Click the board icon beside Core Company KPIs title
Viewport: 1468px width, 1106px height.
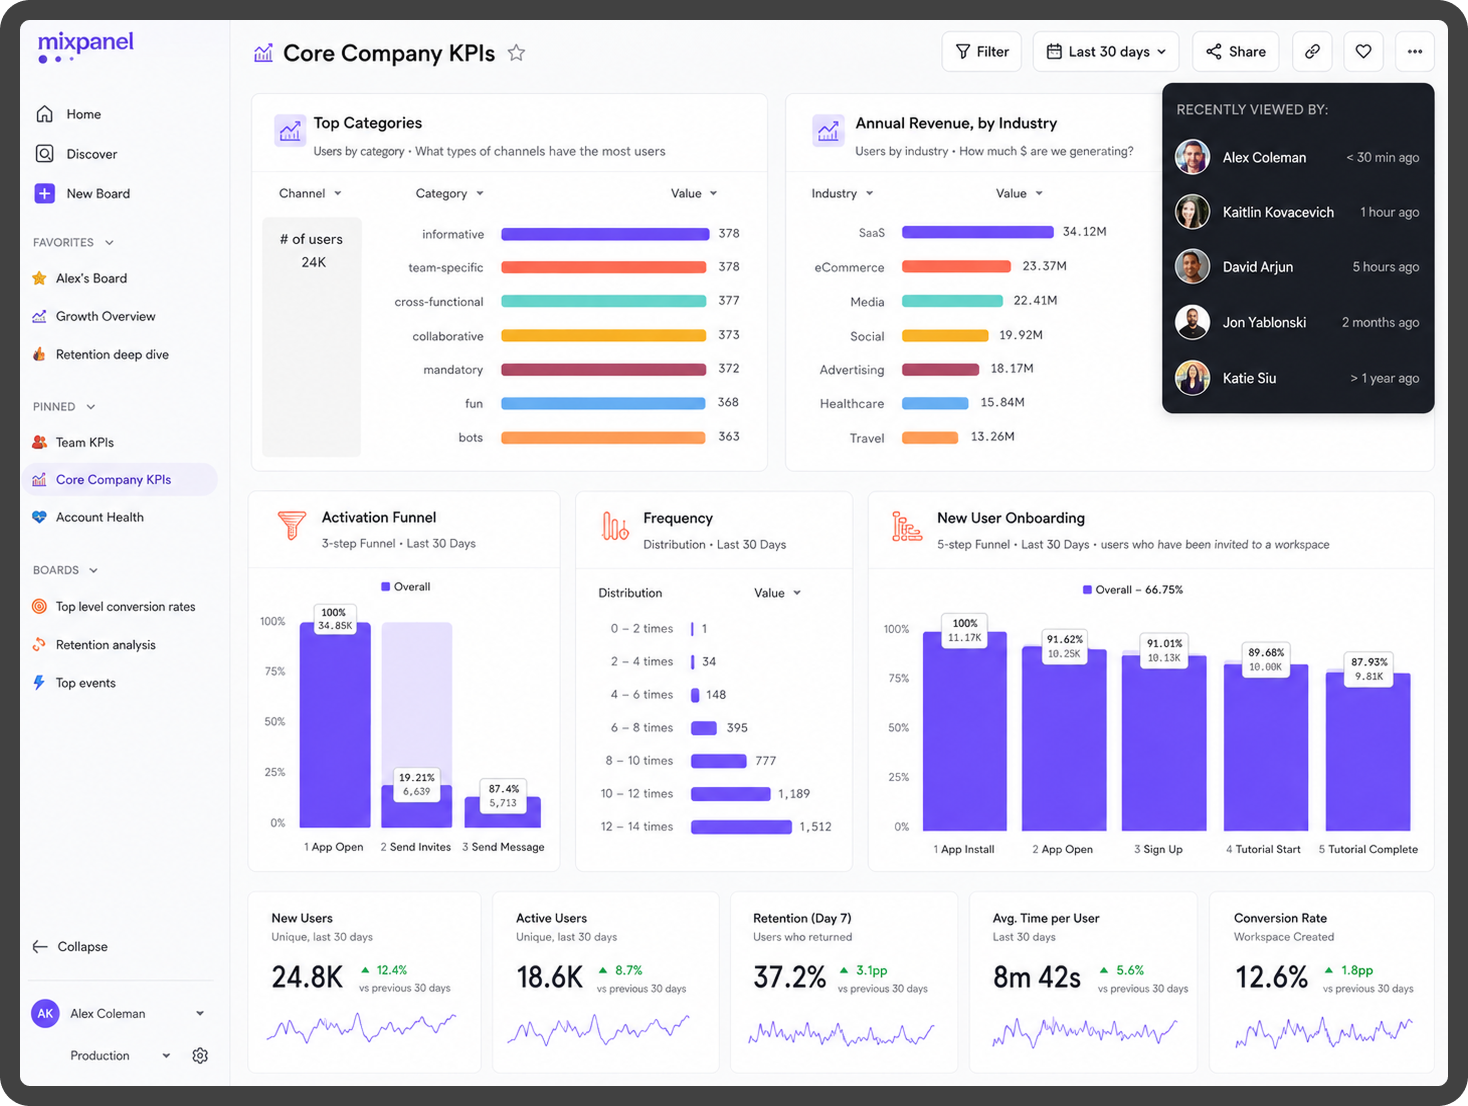pos(263,53)
